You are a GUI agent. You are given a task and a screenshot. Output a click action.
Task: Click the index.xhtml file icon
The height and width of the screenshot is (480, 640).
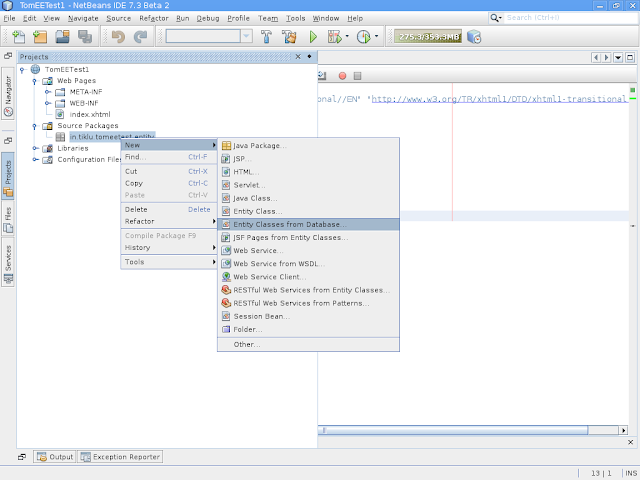60,114
